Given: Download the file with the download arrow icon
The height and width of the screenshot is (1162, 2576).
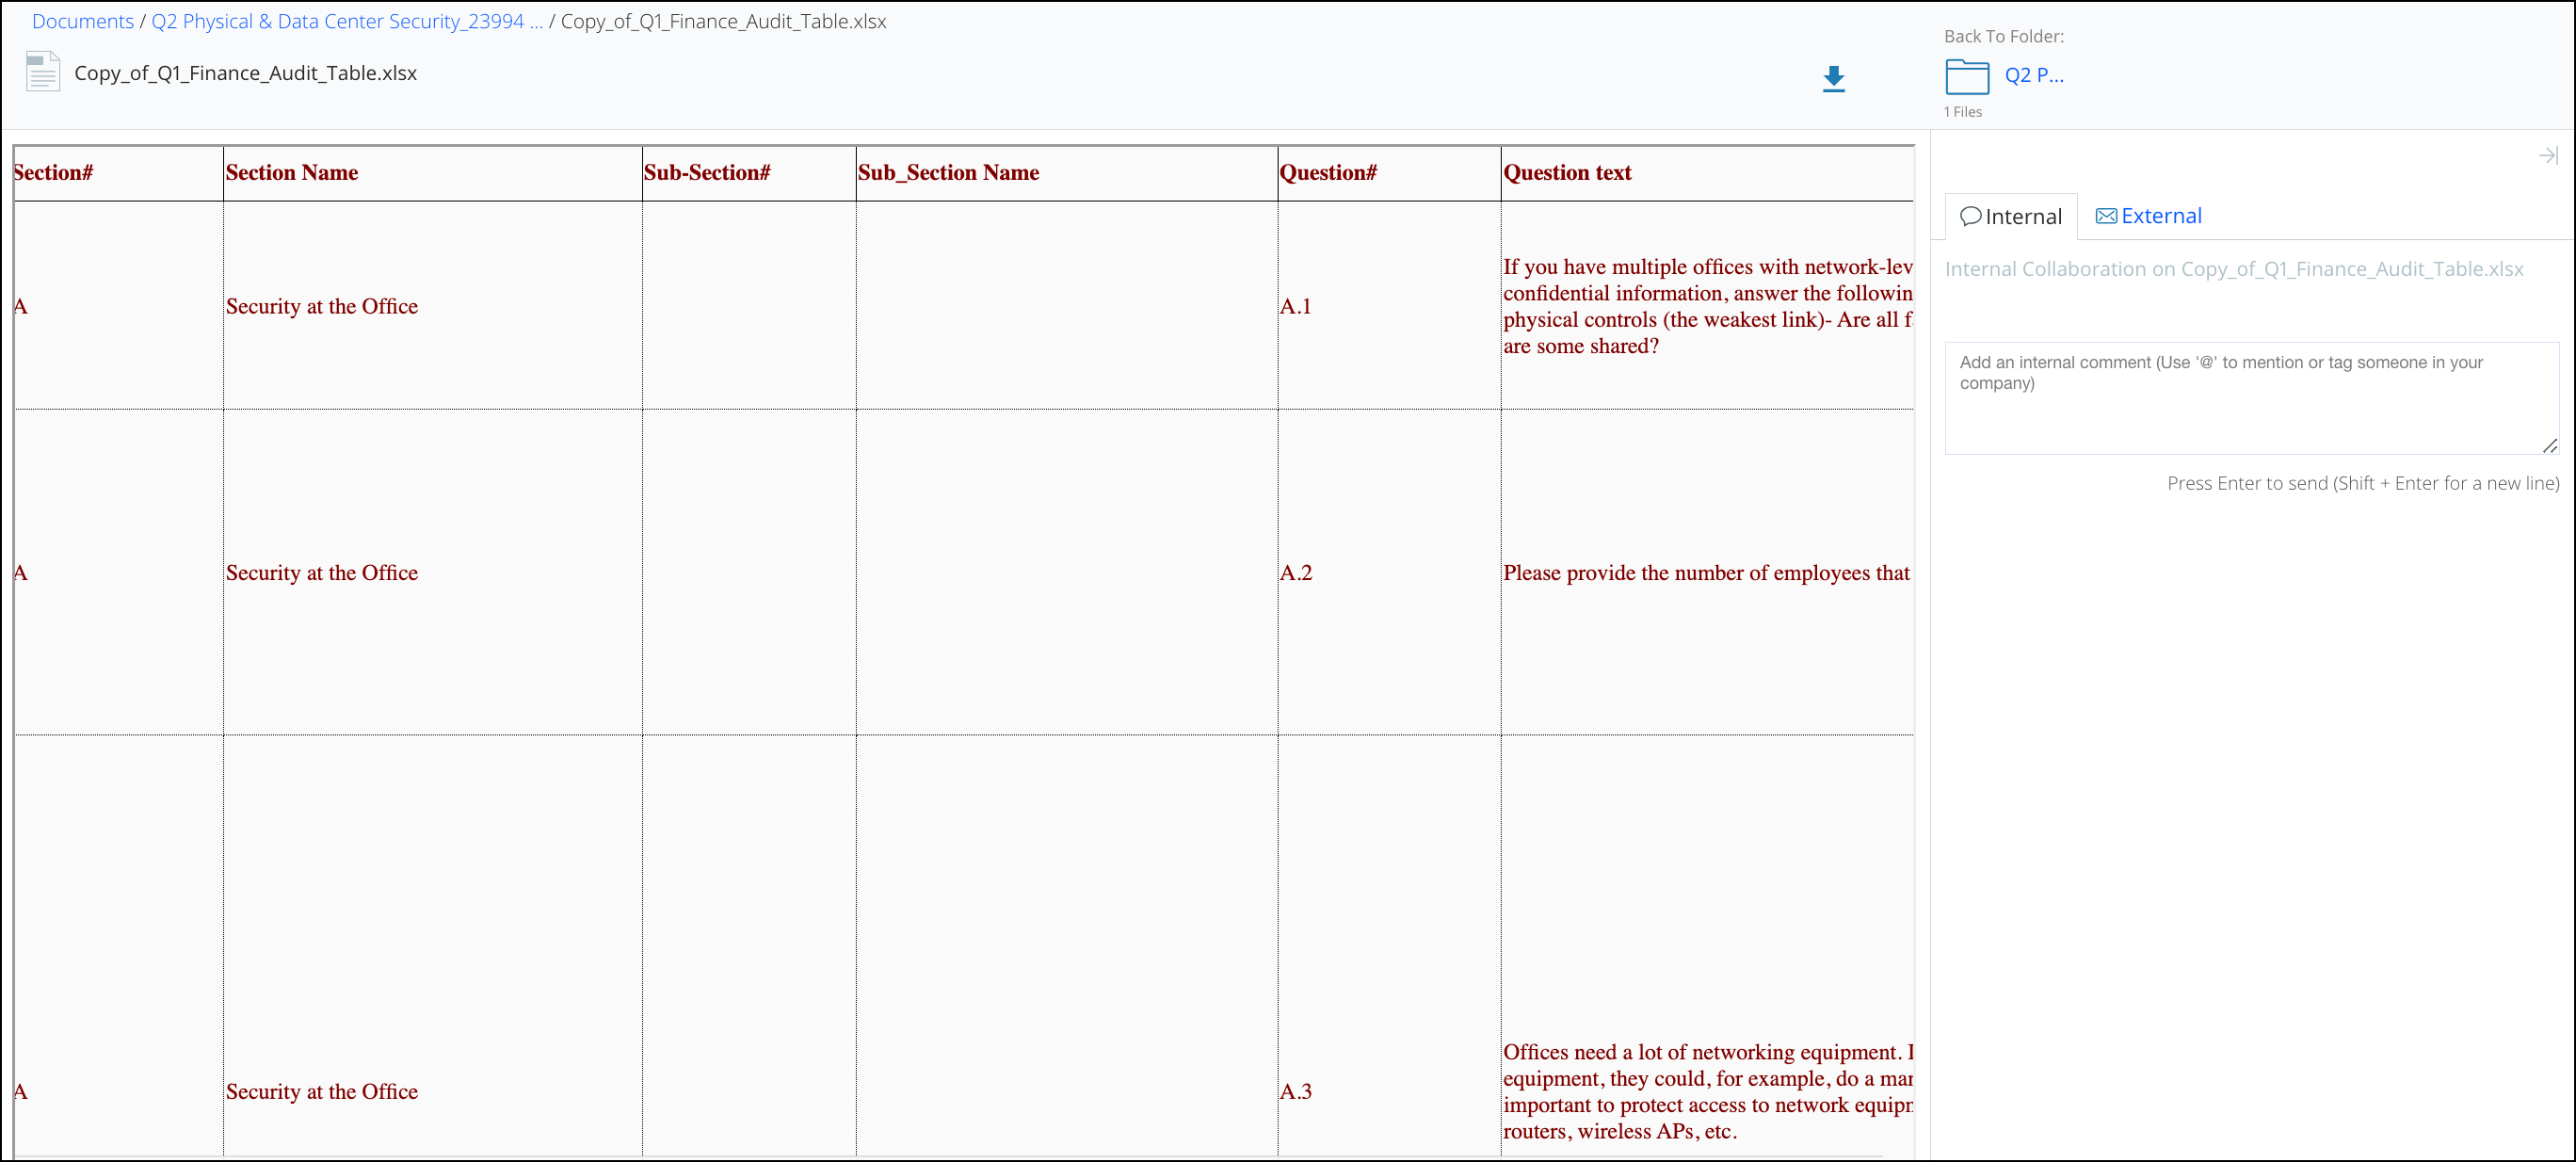Looking at the screenshot, I should [x=1833, y=78].
